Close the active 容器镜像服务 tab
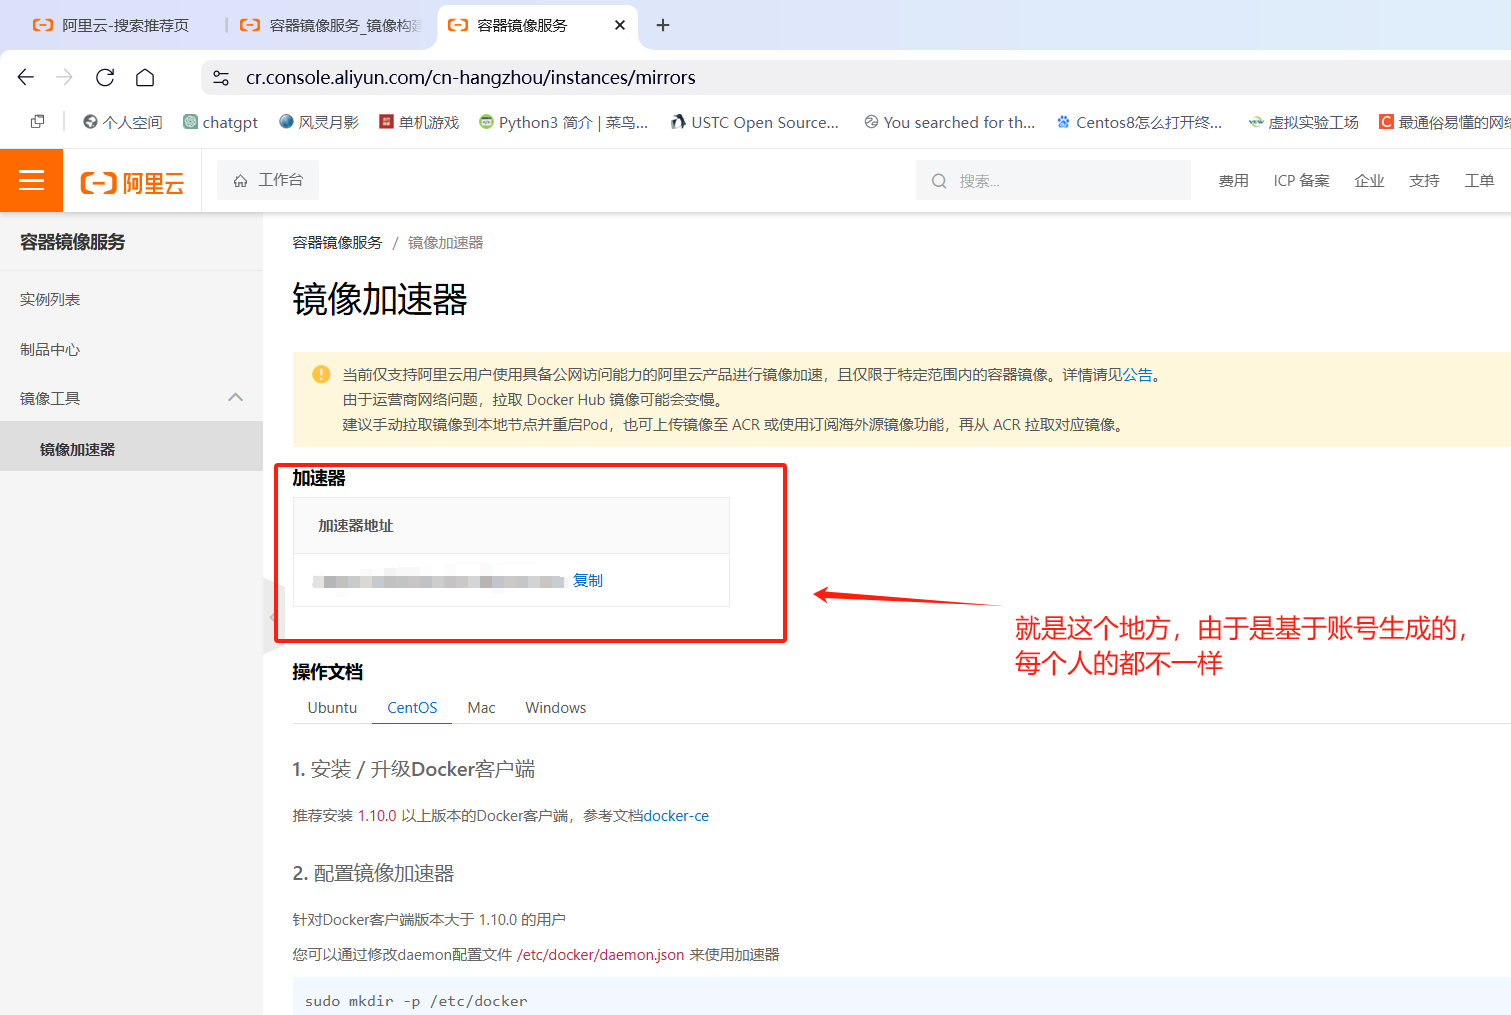 (x=620, y=25)
